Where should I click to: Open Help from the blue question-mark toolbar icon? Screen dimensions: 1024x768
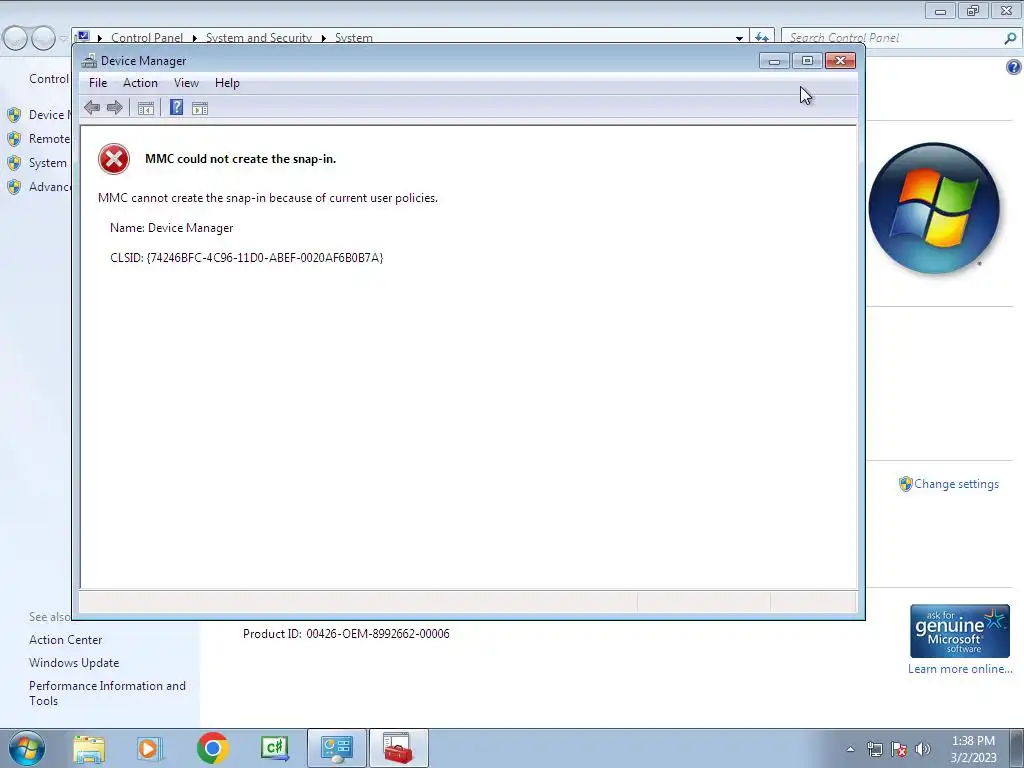pyautogui.click(x=176, y=108)
